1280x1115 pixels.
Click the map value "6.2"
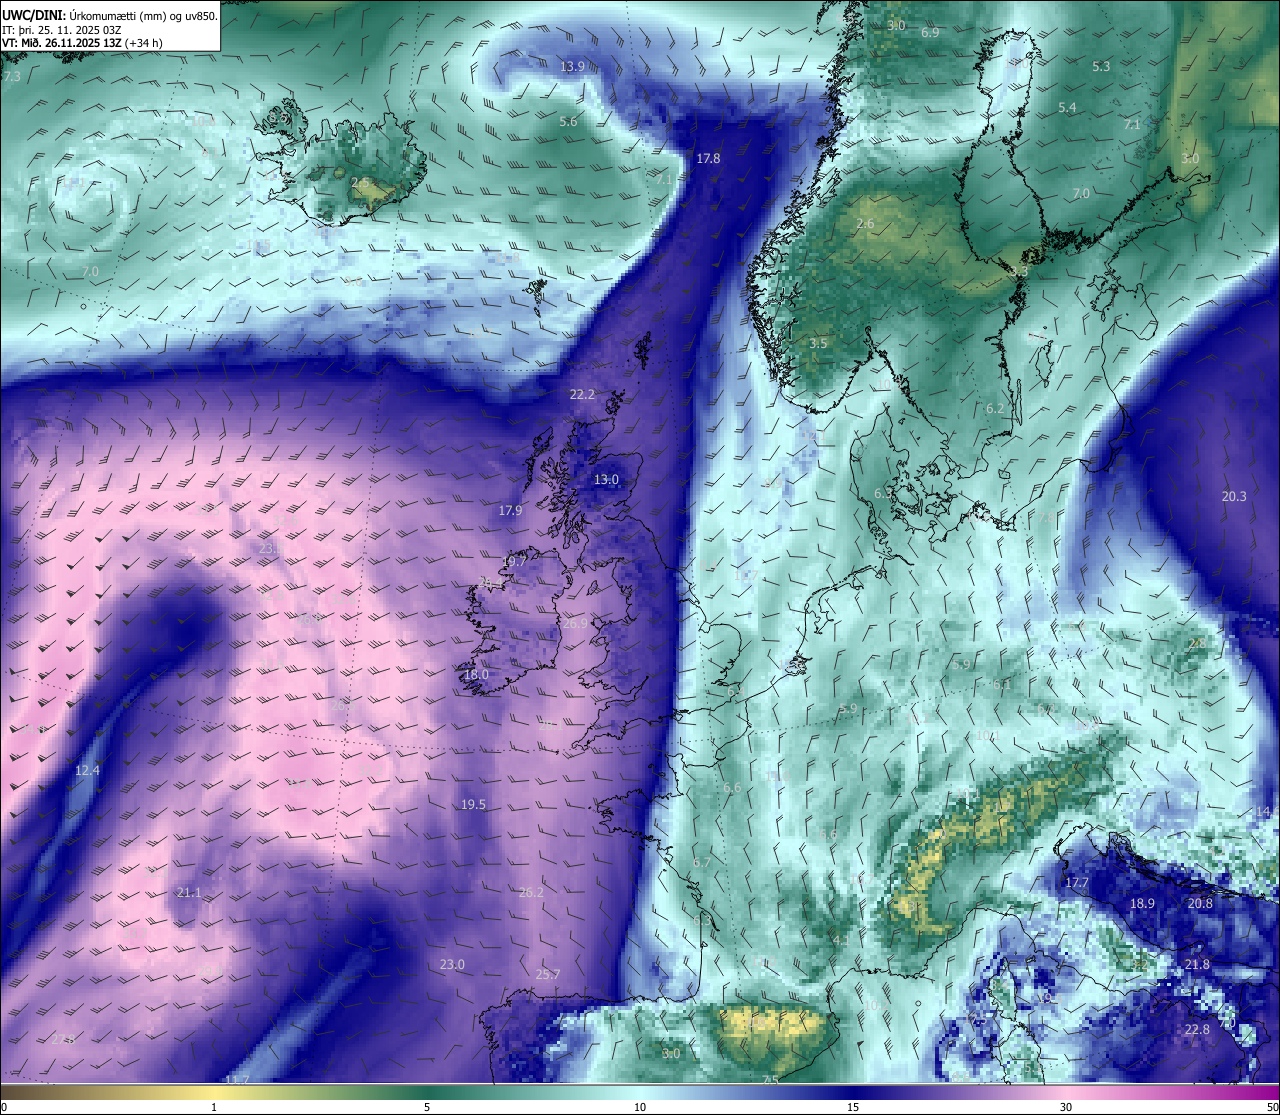(995, 408)
